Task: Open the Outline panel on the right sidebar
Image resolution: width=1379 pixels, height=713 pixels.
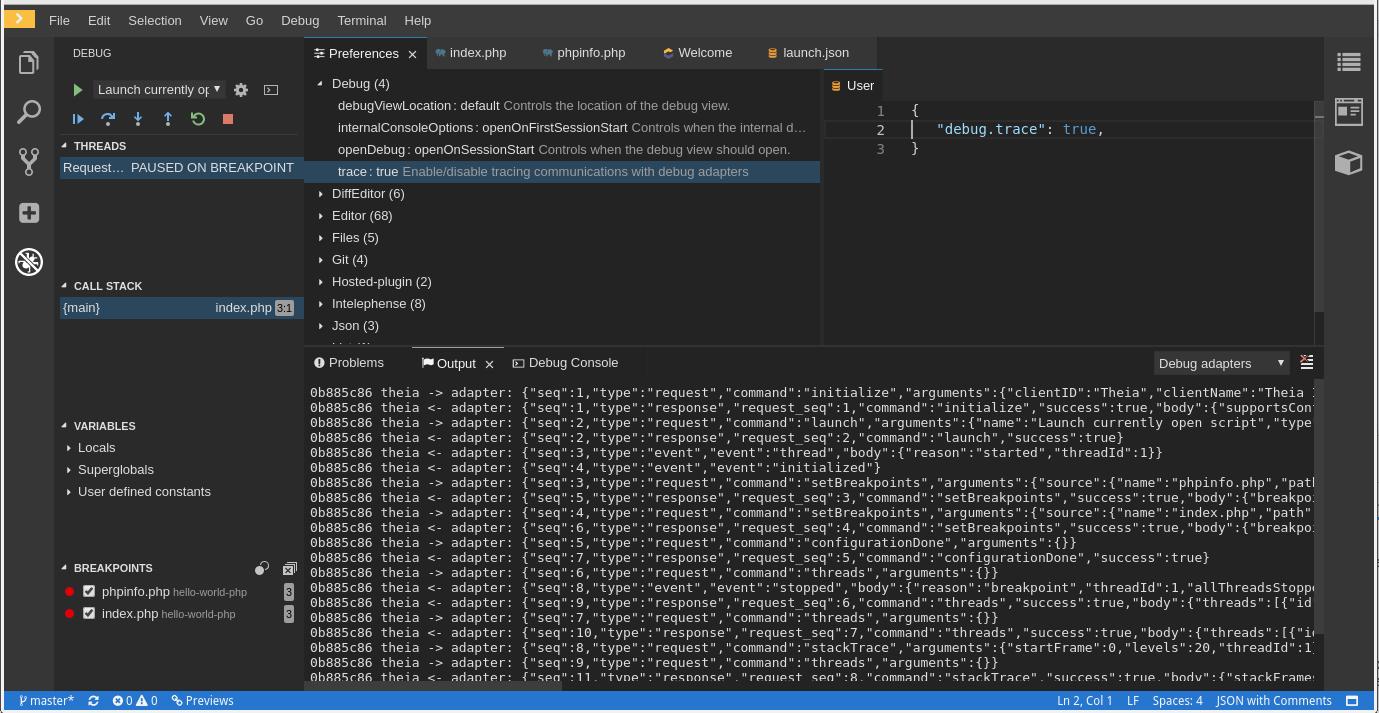Action: click(1348, 62)
